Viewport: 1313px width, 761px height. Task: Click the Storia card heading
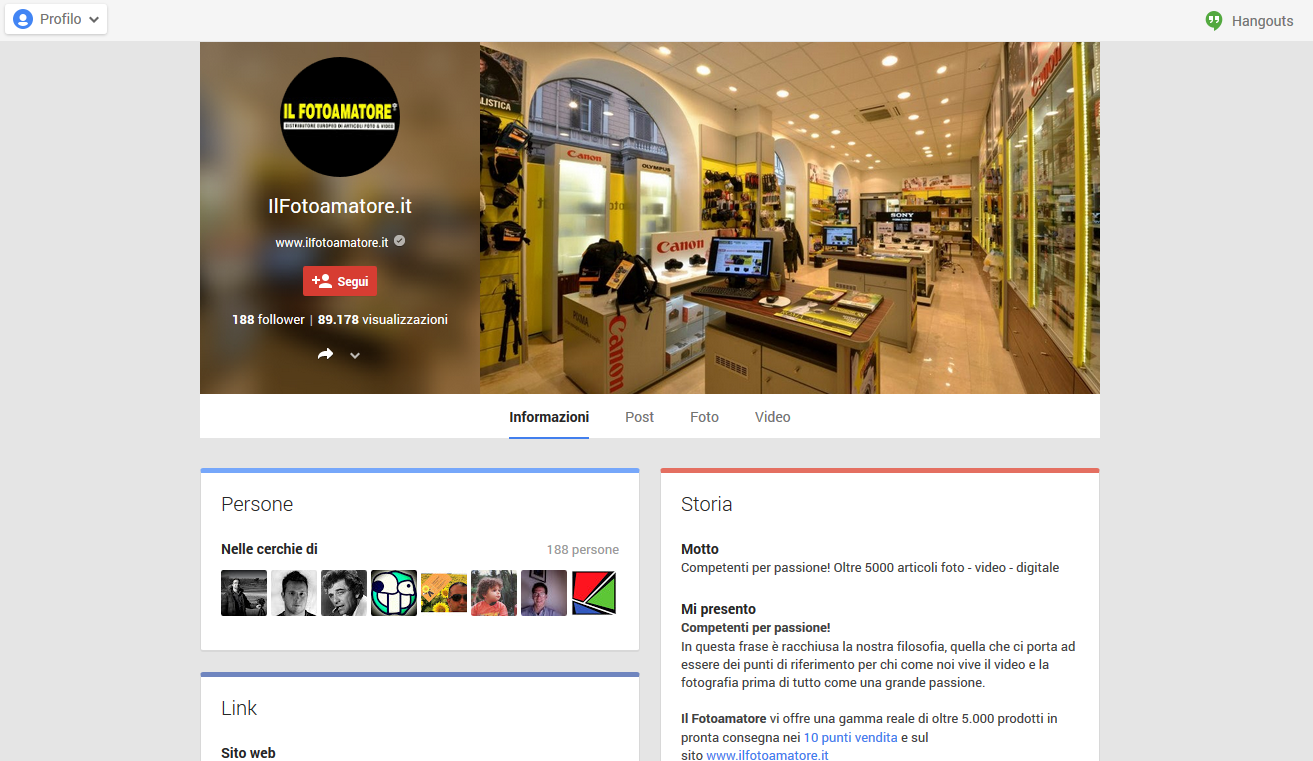tap(707, 505)
